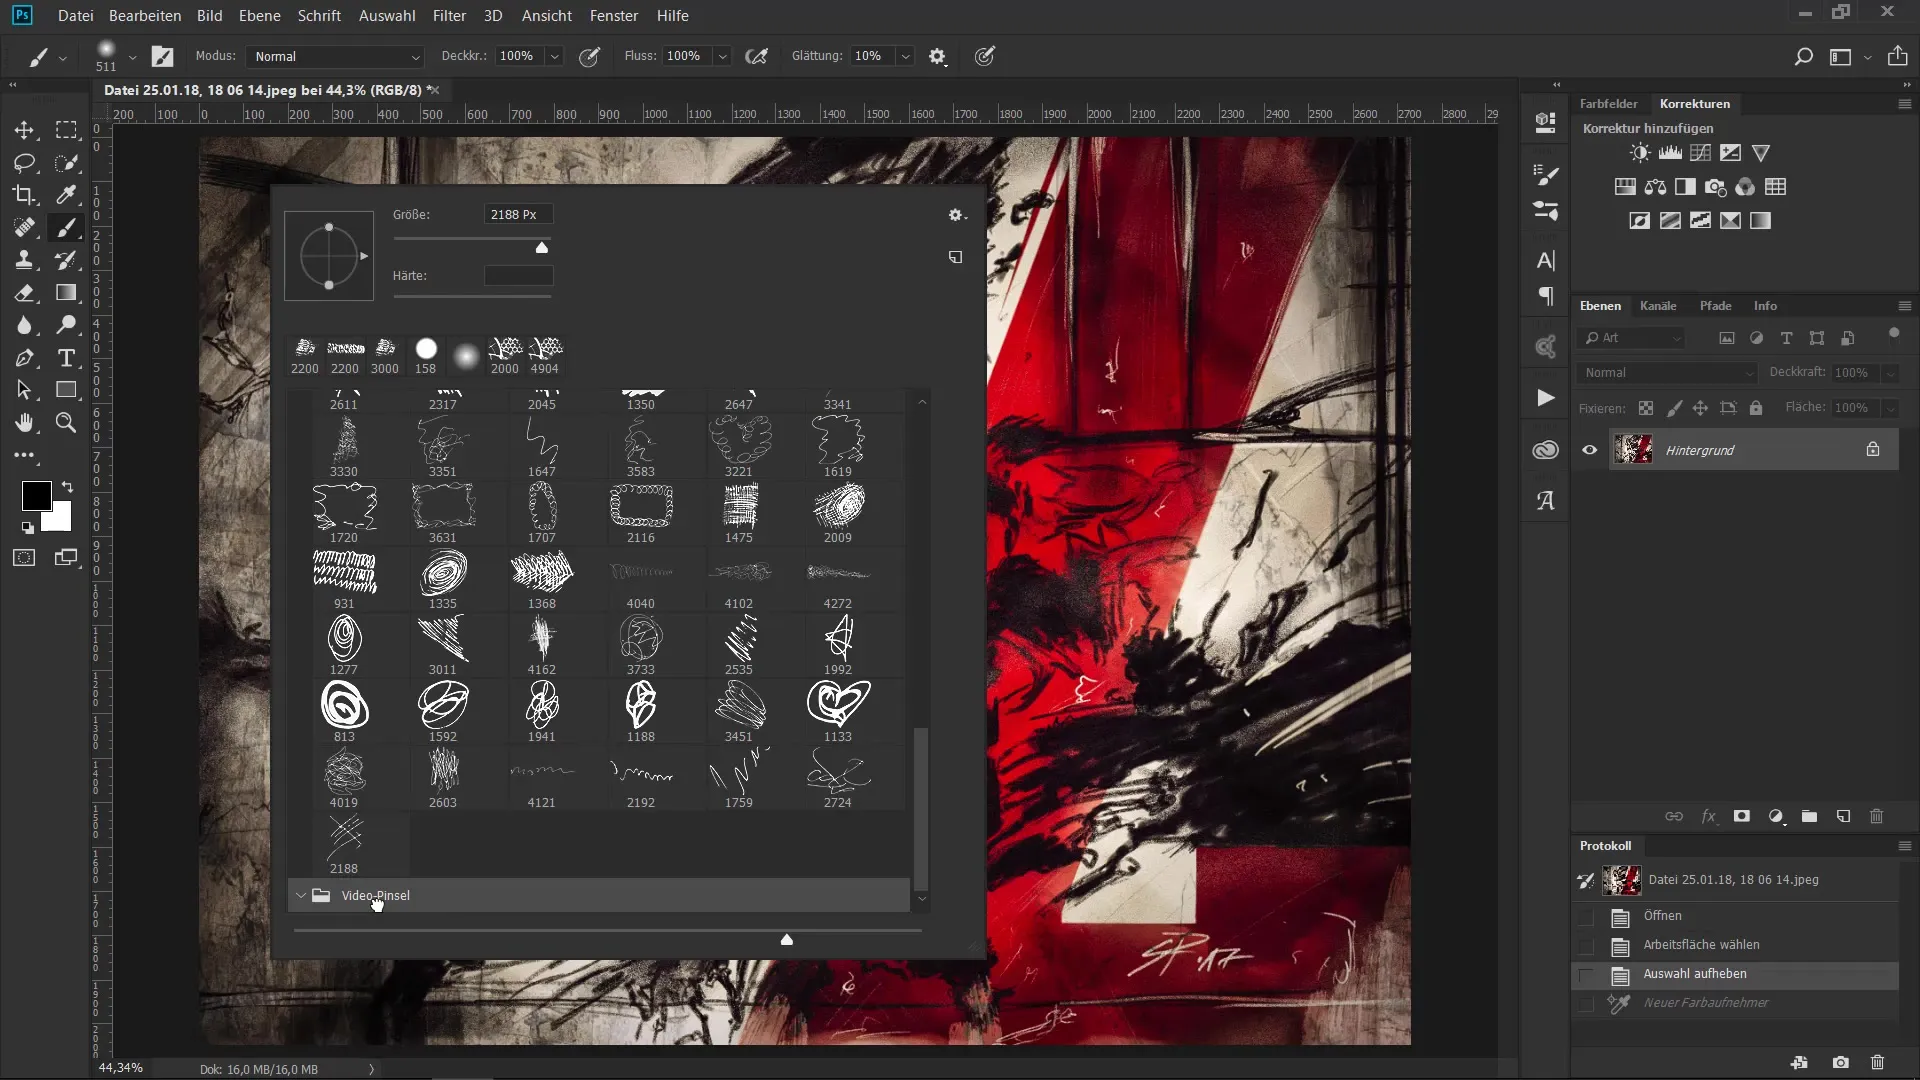Click the Größe input field
This screenshot has width=1920, height=1080.
pyautogui.click(x=518, y=215)
